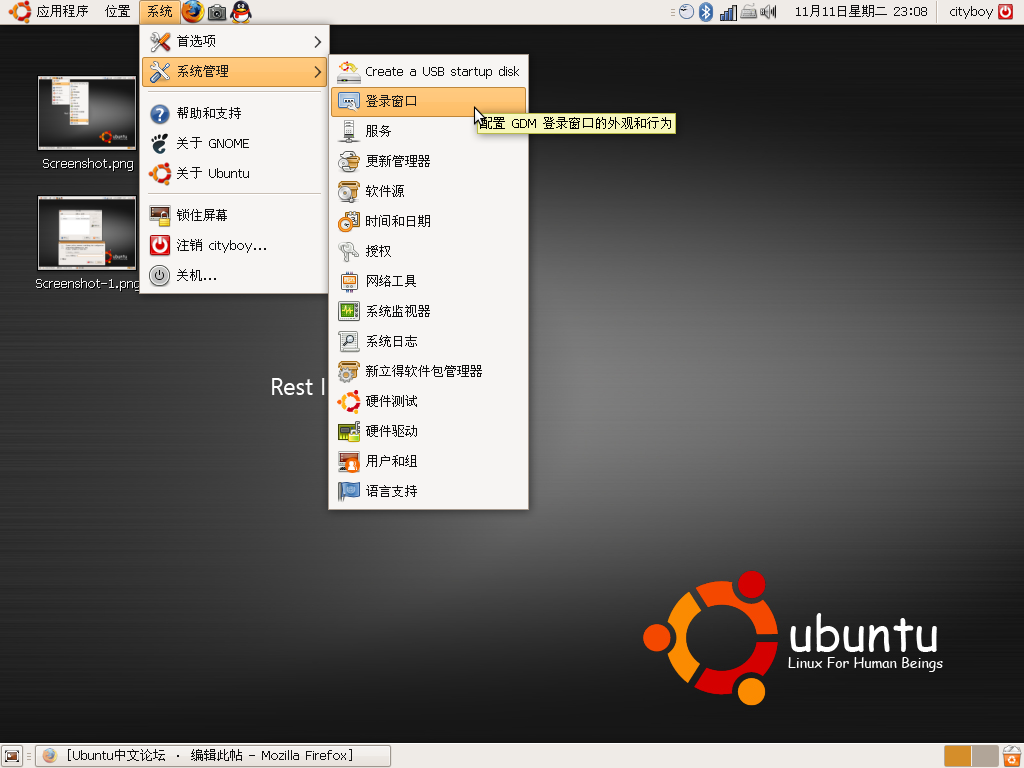Viewport: 1024px width, 768px height.
Task: Open the Bluetooth tray icon
Action: tap(705, 12)
